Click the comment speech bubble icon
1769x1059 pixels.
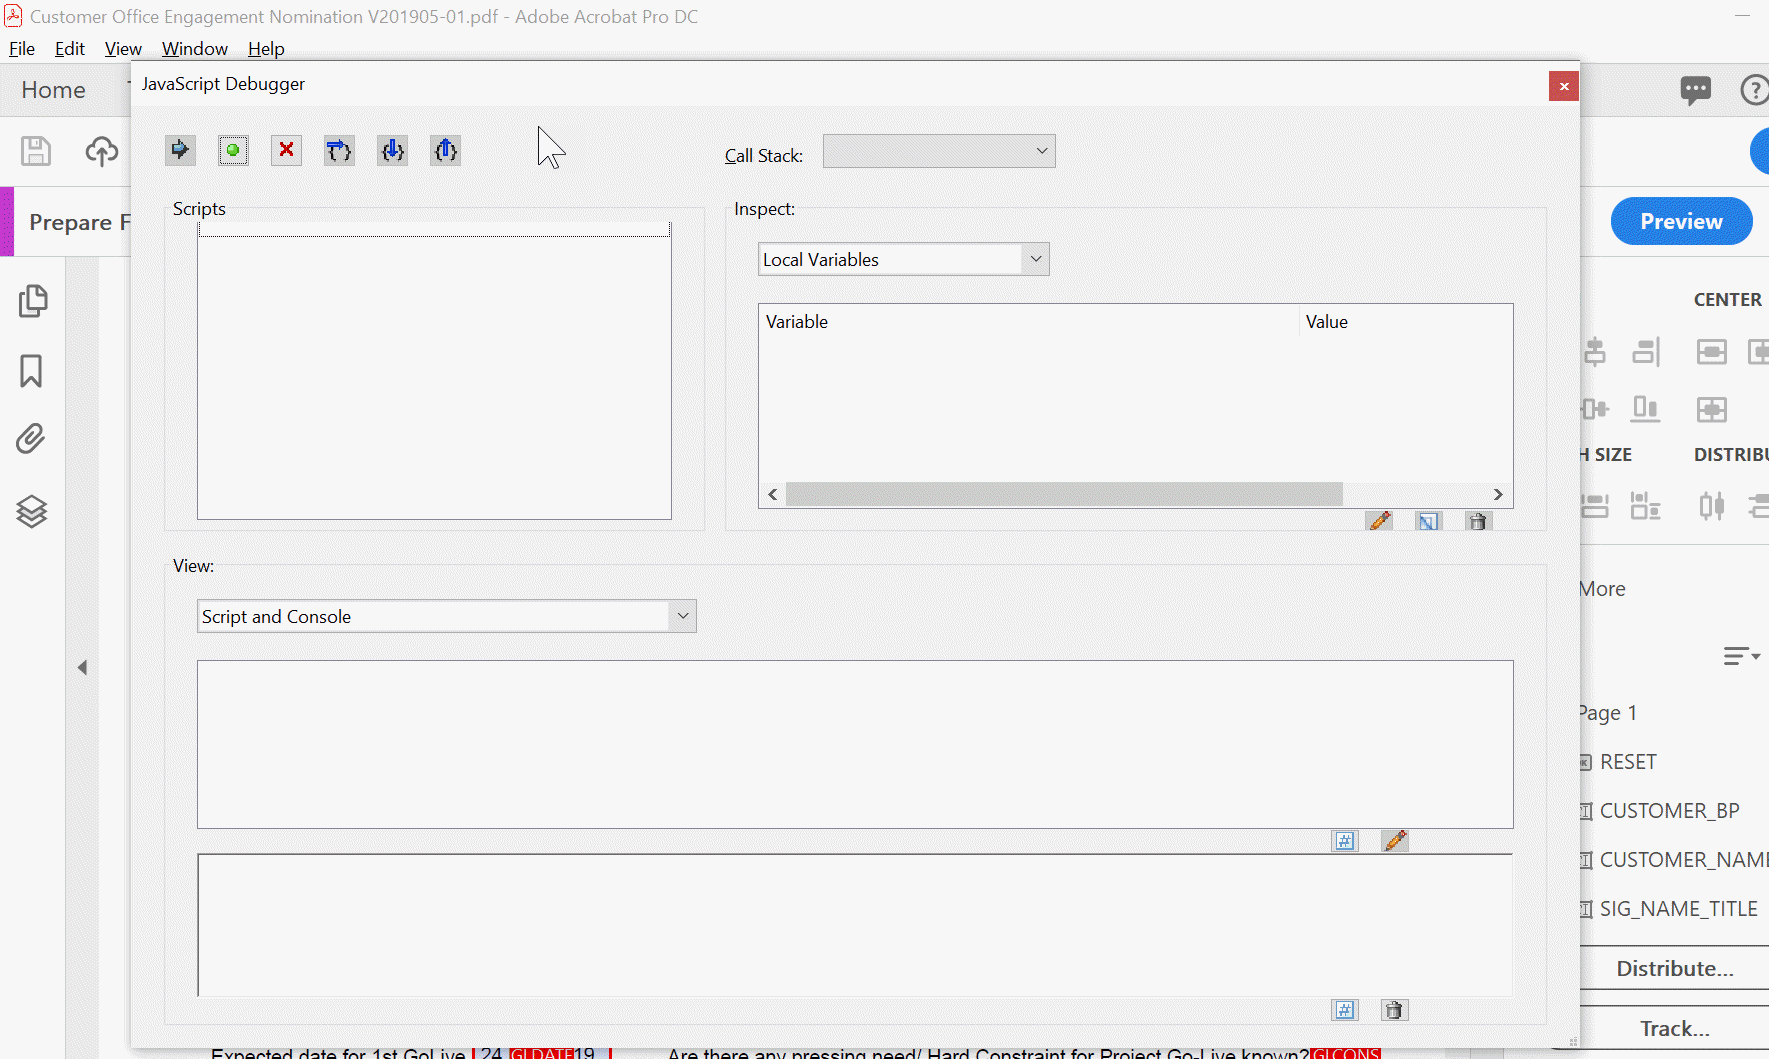tap(1696, 91)
